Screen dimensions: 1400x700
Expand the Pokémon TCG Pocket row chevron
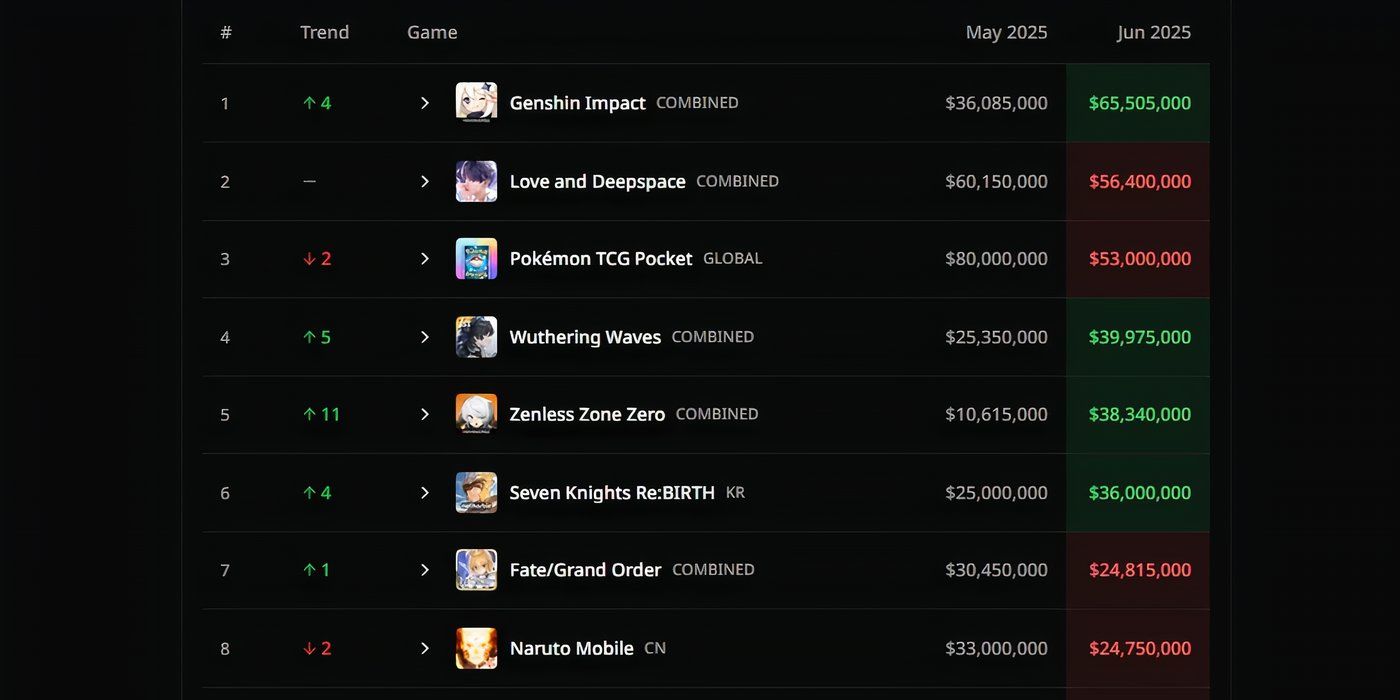pyautogui.click(x=424, y=259)
